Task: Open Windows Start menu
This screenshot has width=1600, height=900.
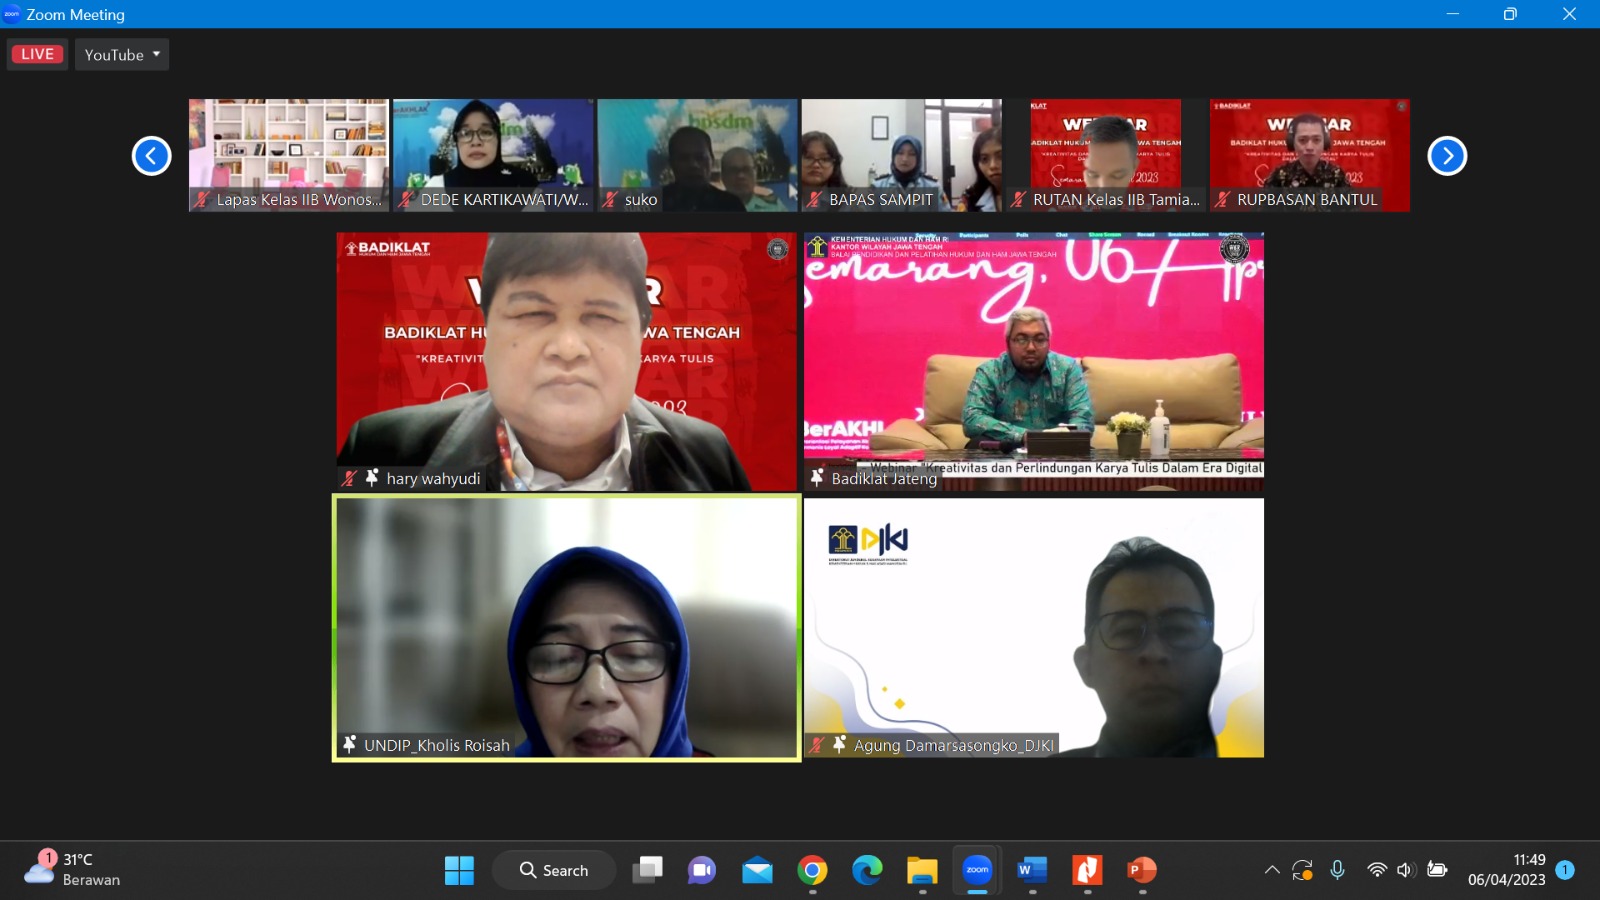Action: click(459, 870)
